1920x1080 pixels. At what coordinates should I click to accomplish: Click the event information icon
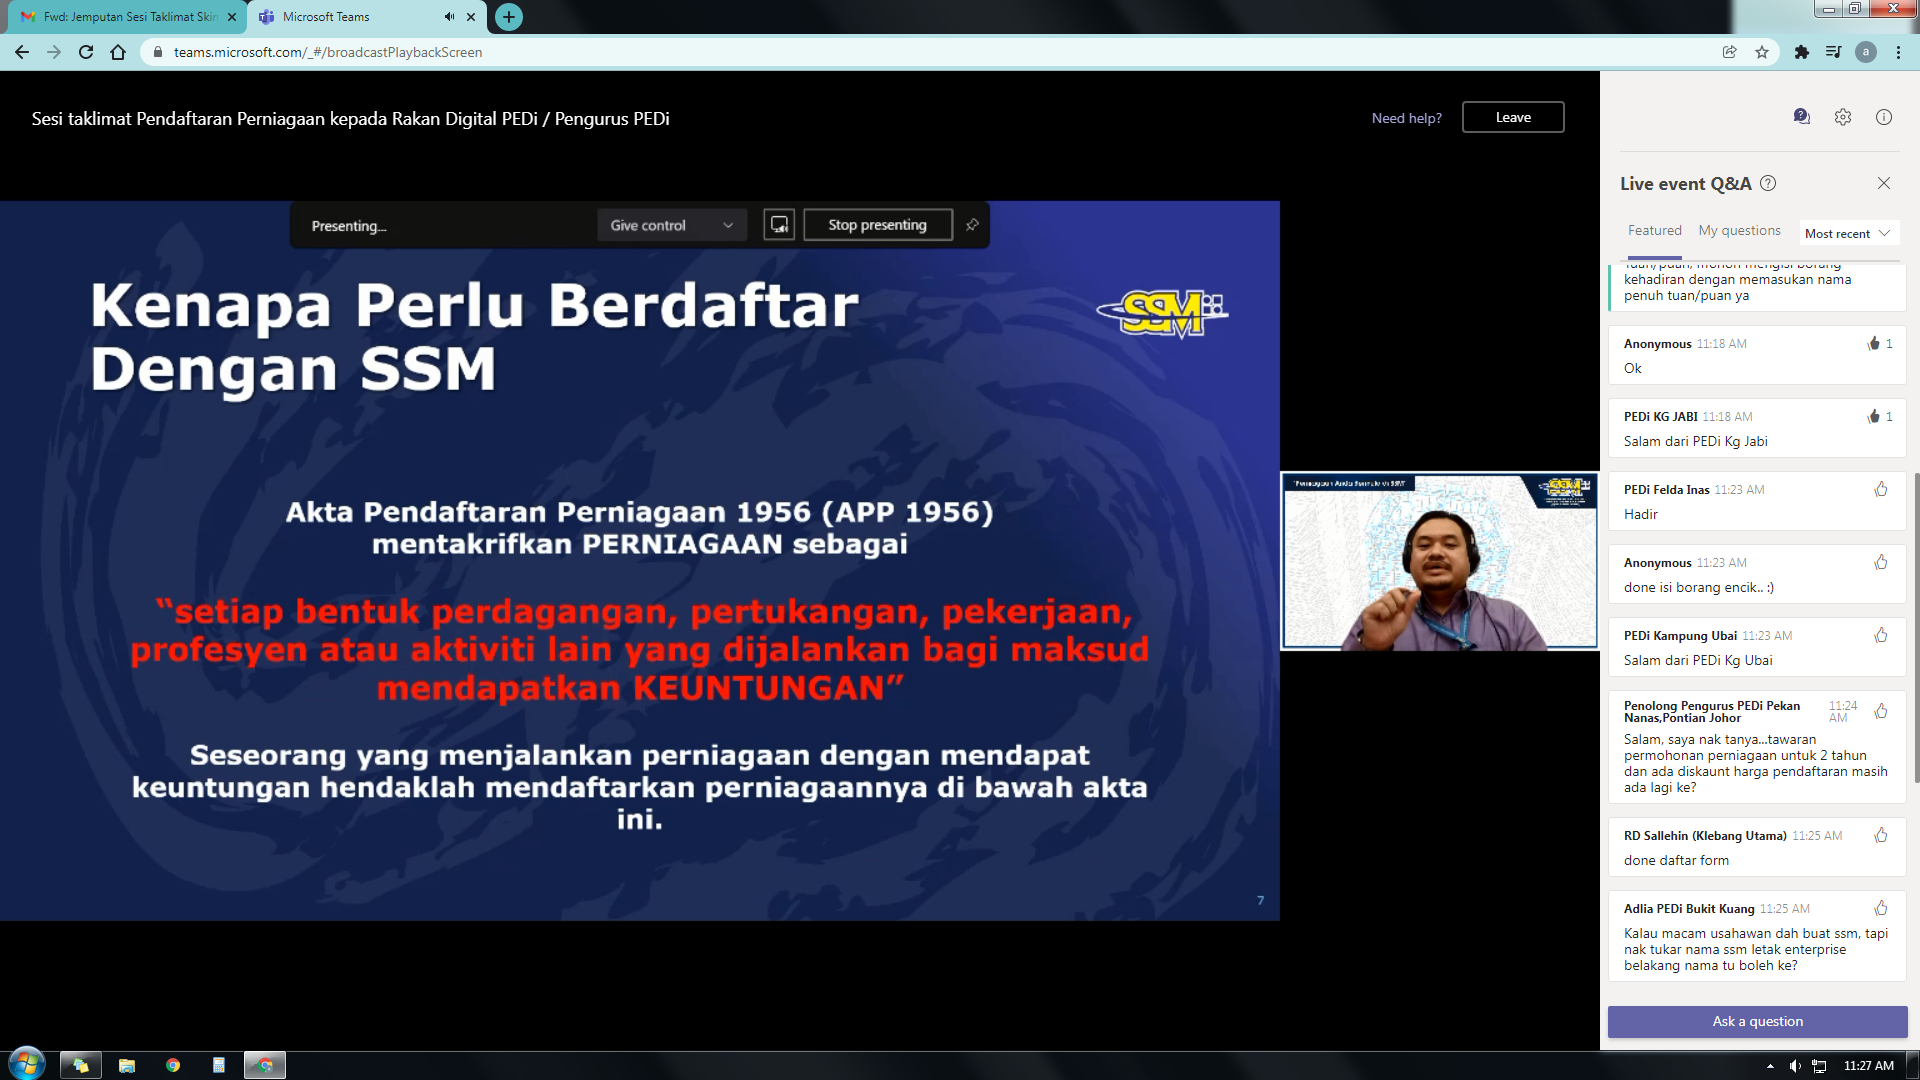(x=1884, y=117)
